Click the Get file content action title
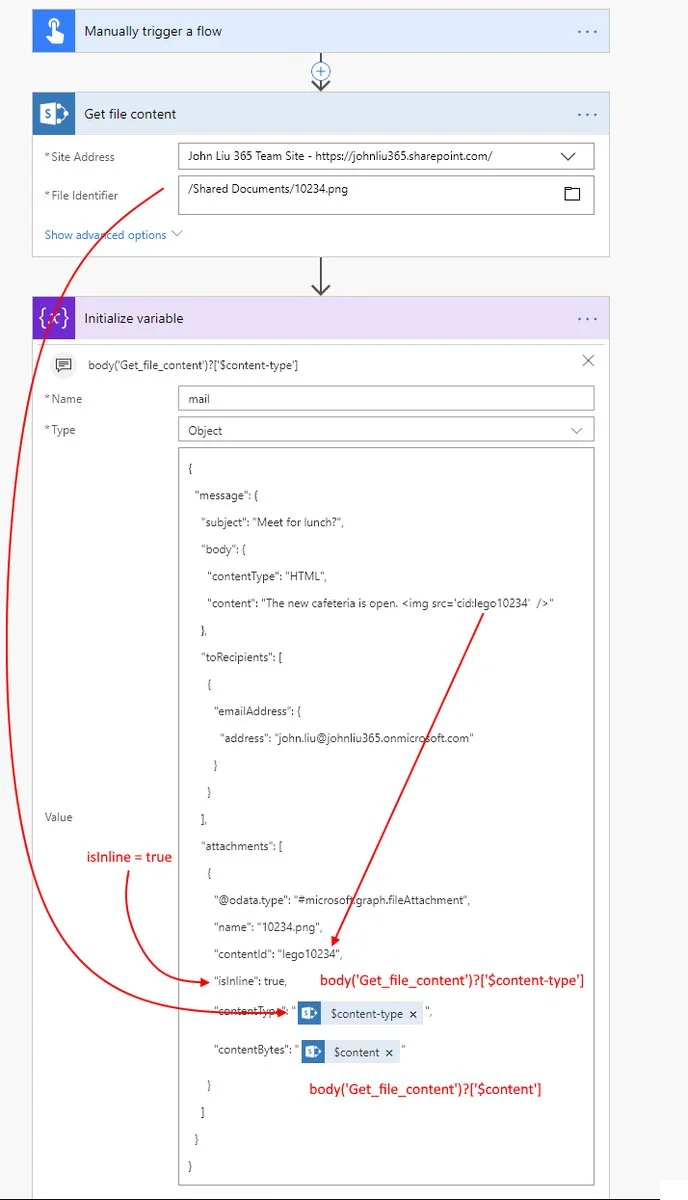 pyautogui.click(x=130, y=114)
